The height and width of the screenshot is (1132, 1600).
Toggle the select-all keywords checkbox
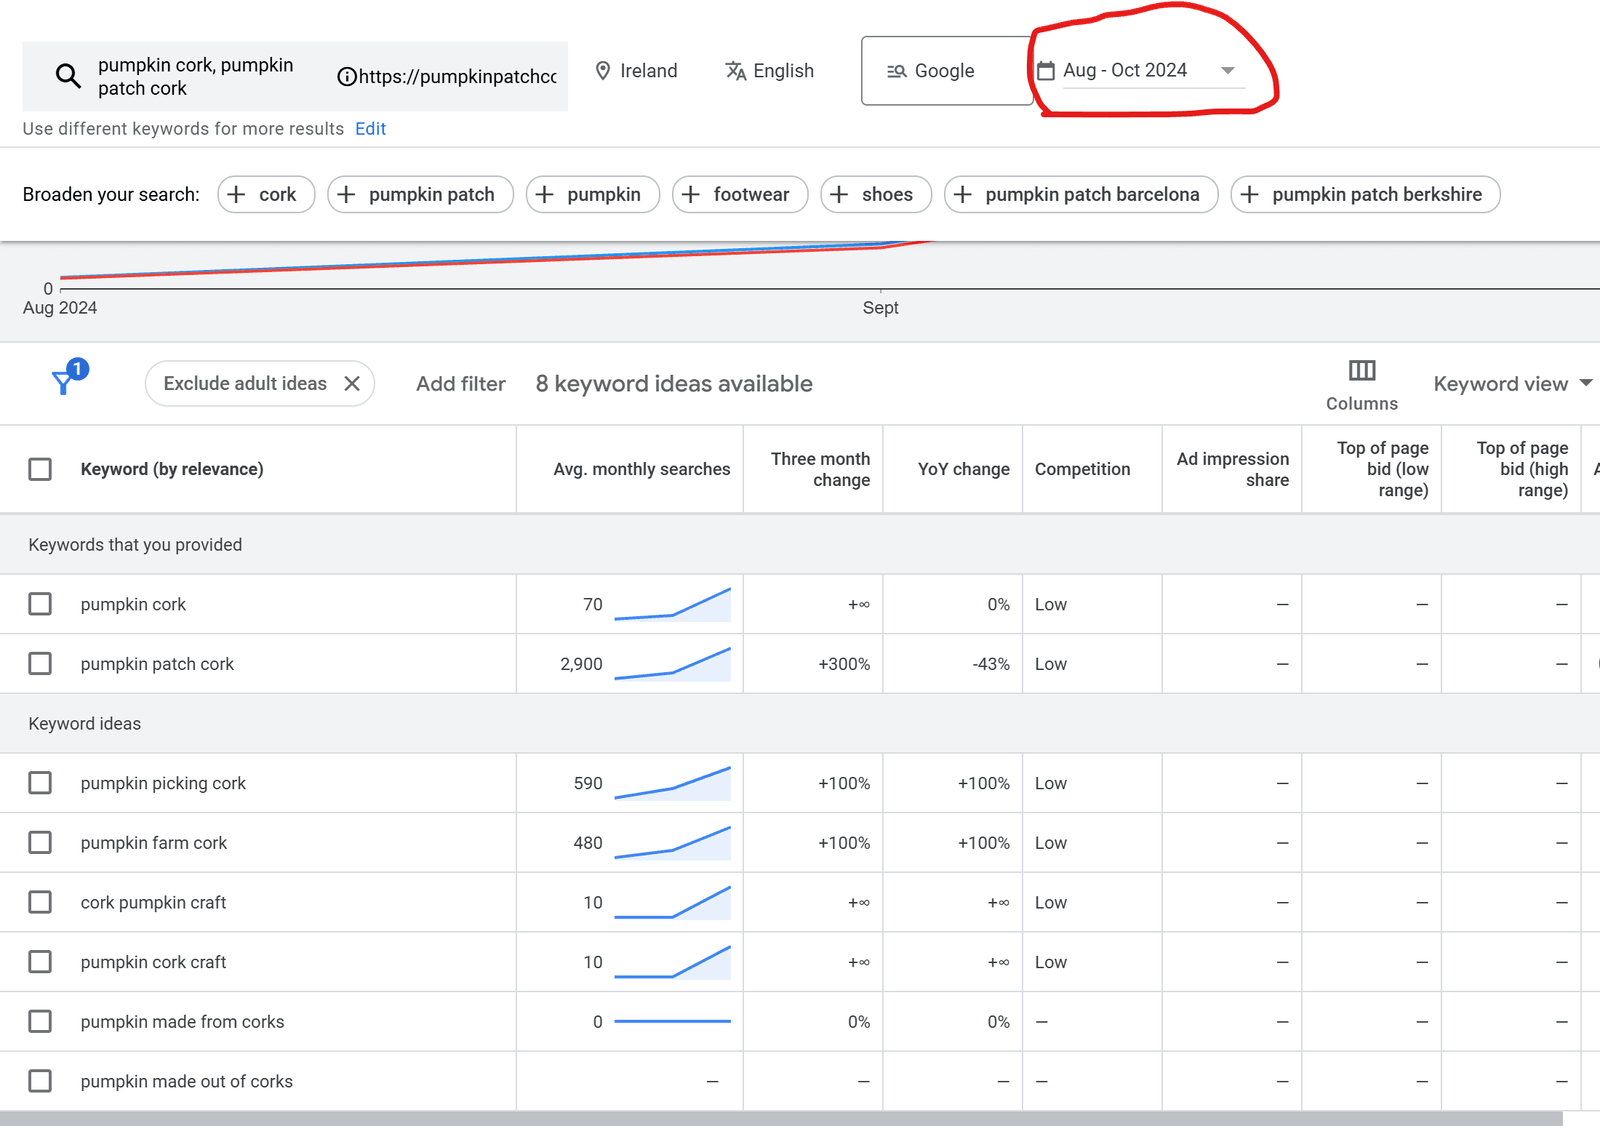coord(40,469)
